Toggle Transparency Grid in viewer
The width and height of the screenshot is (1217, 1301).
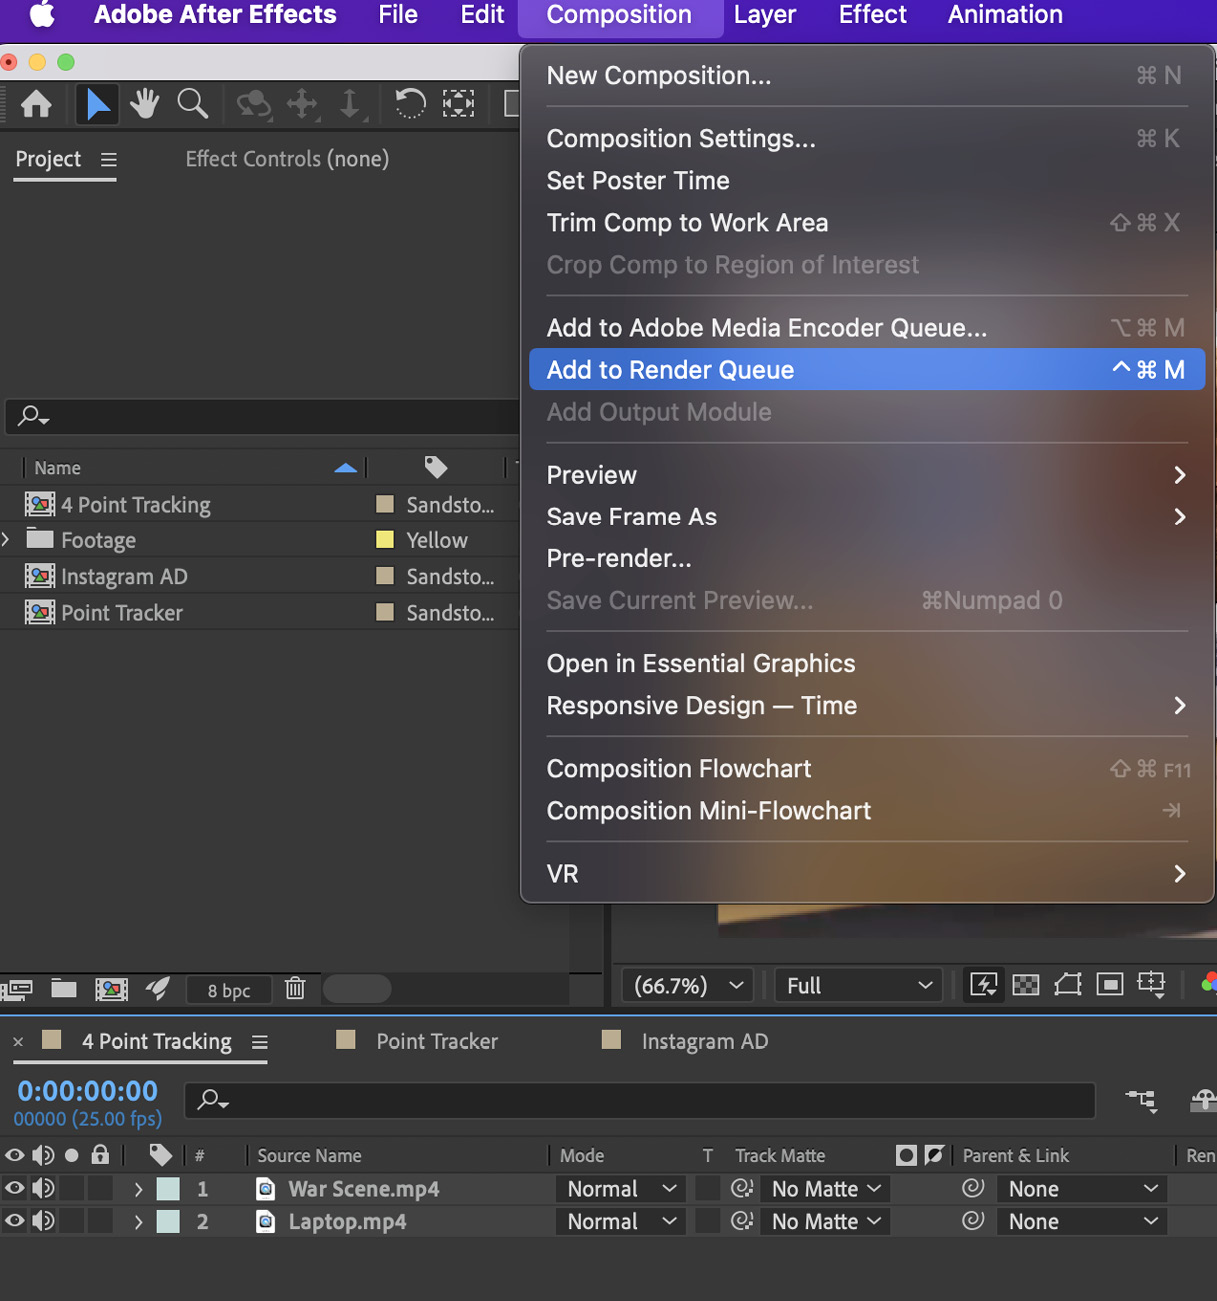pos(1026,985)
